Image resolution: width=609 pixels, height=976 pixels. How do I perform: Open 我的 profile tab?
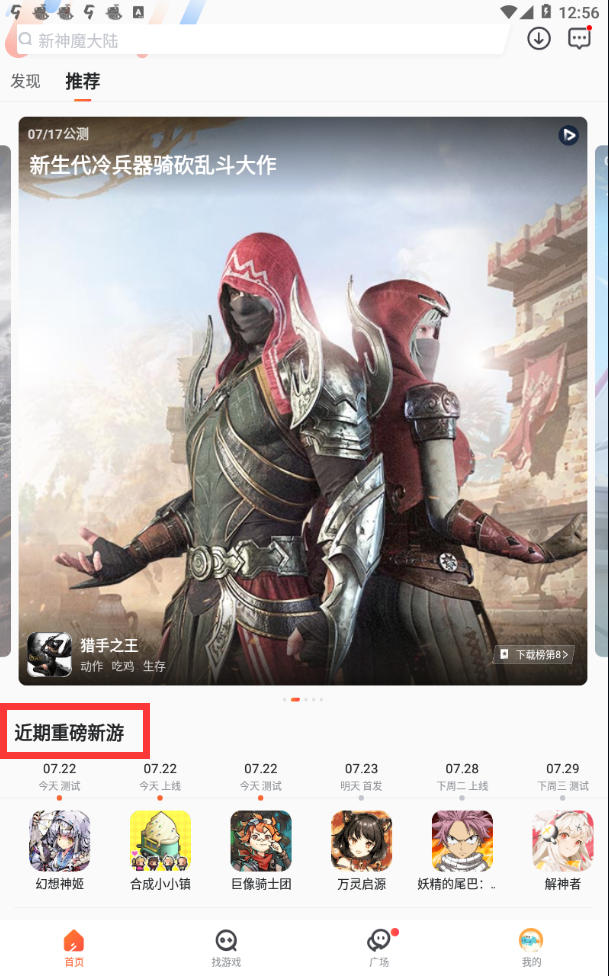click(x=531, y=949)
